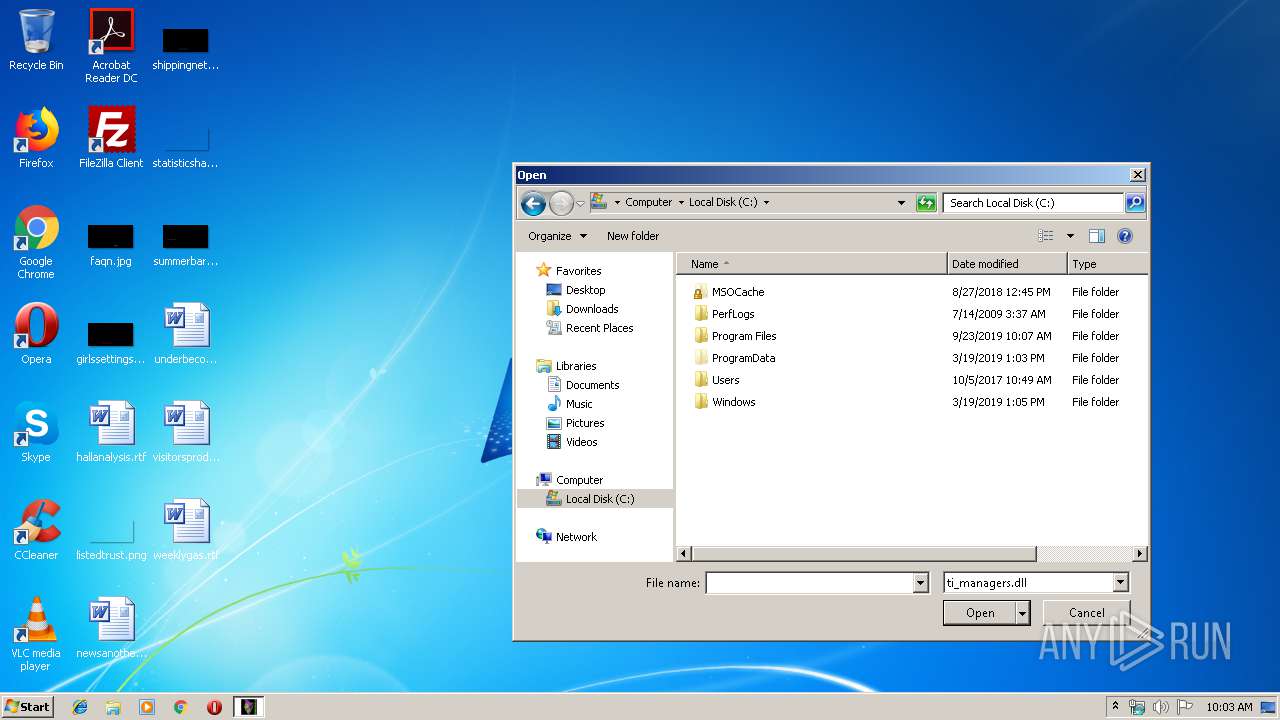Open Recycle Bin on desktop
The width and height of the screenshot is (1280, 720).
pos(36,40)
